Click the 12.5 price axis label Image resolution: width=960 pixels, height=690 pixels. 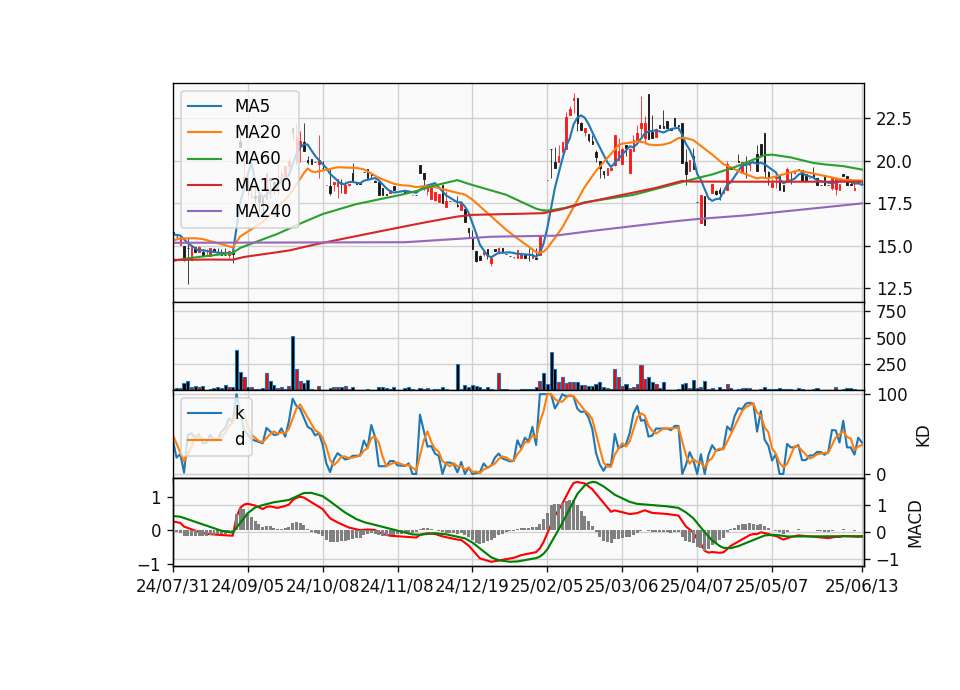[x=894, y=289]
